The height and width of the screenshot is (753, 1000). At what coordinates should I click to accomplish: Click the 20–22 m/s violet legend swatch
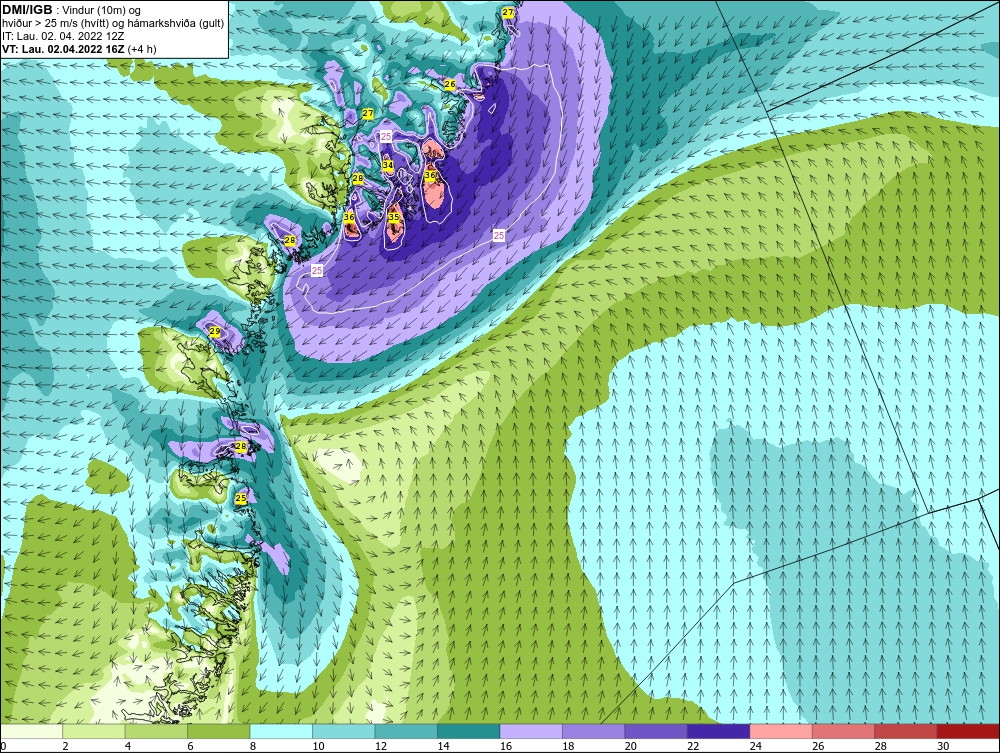point(656,731)
